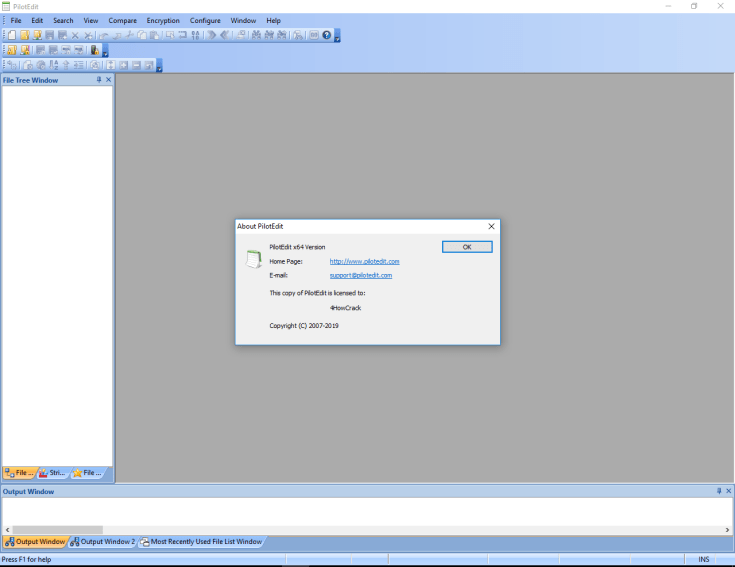Screen dimensions: 735x567
Task: Click the Undo arrow icon
Action: (104, 35)
